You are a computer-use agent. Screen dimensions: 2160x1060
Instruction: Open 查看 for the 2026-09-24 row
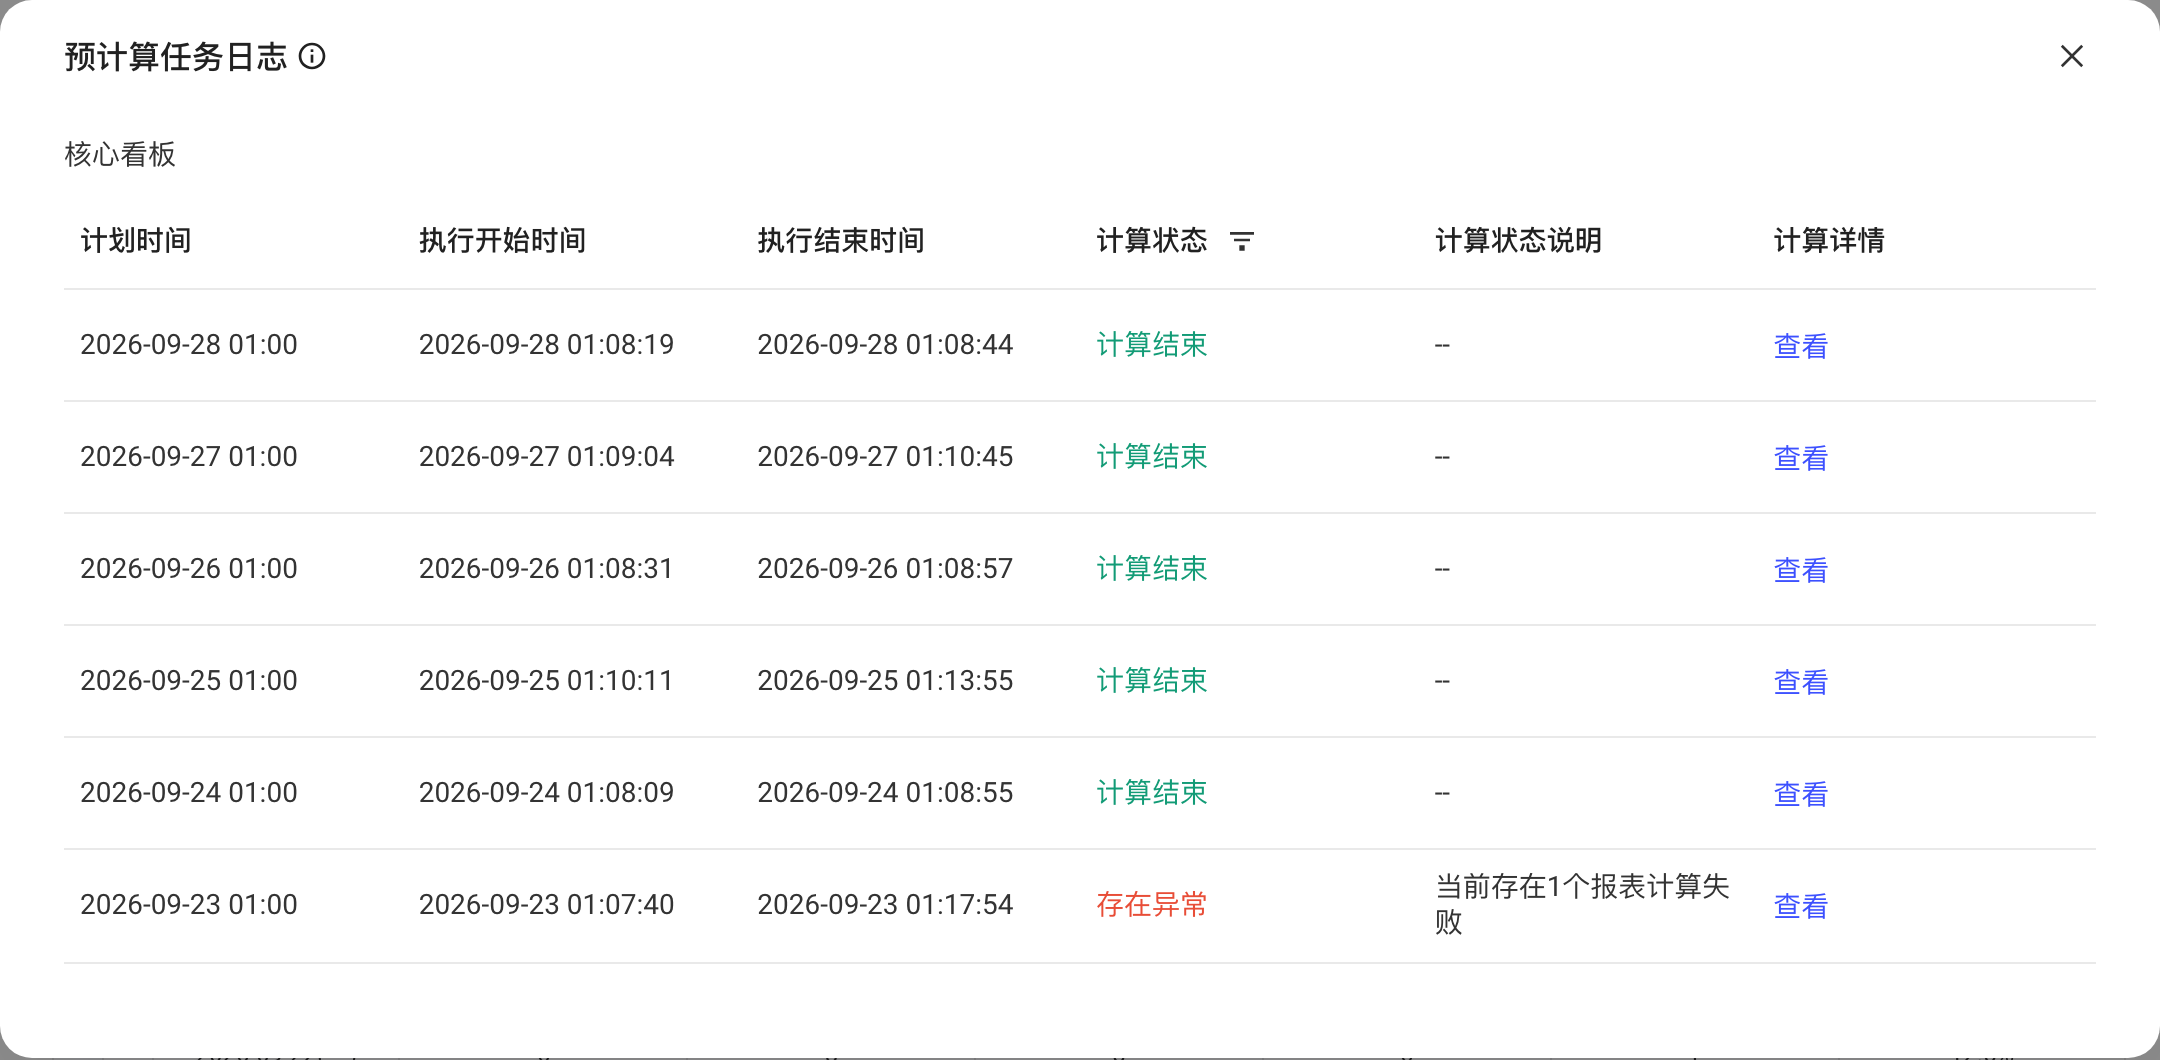[x=1801, y=793]
